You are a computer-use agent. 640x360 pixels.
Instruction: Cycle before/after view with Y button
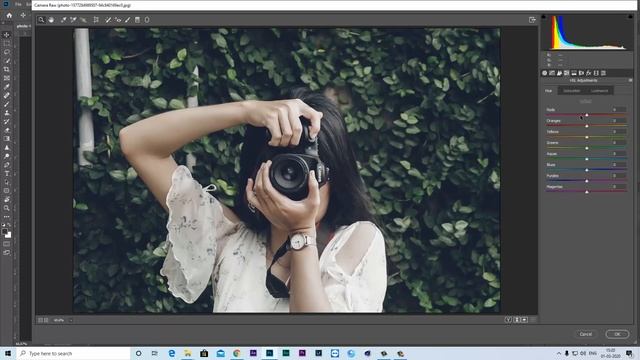point(508,320)
